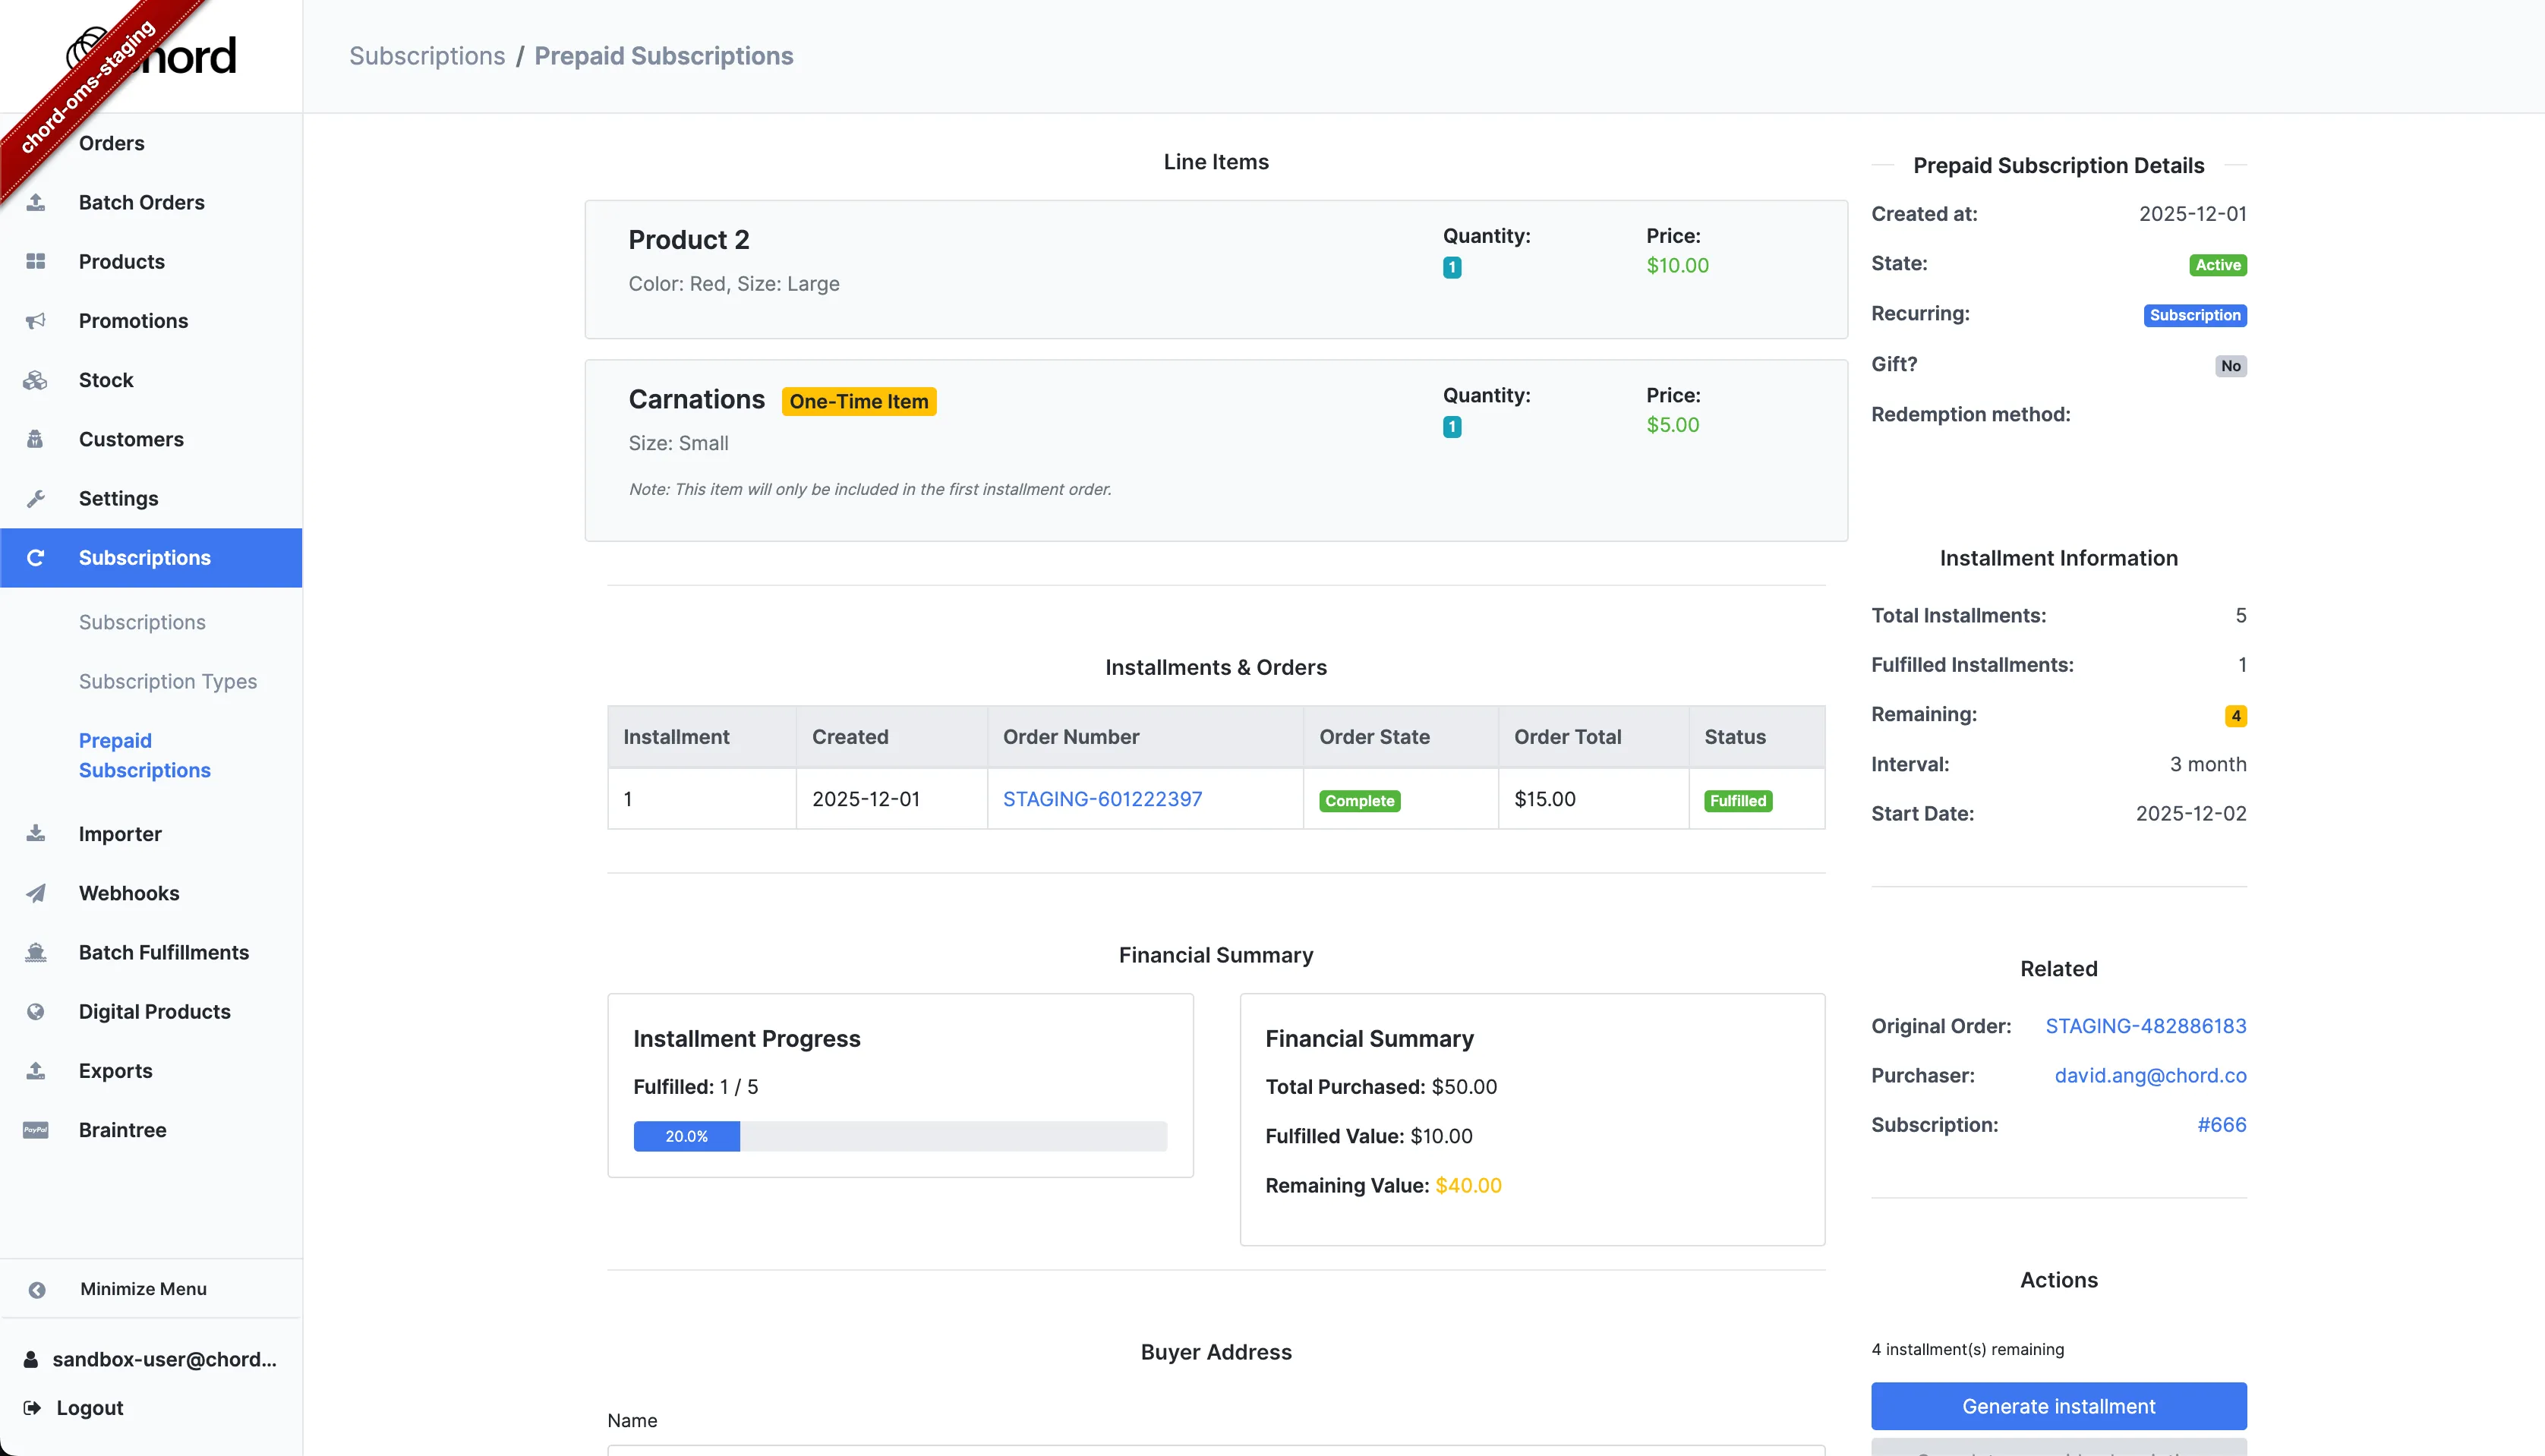Click the One-Time Item badge
This screenshot has height=1456, width=2545.
click(x=859, y=401)
